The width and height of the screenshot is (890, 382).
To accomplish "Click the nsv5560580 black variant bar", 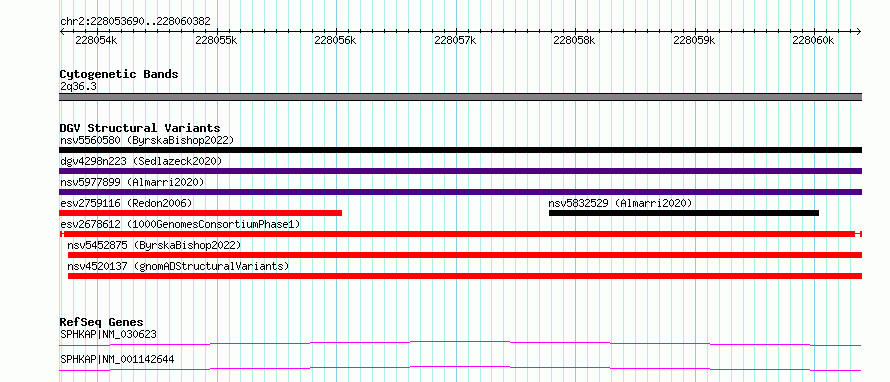I will (x=460, y=150).
